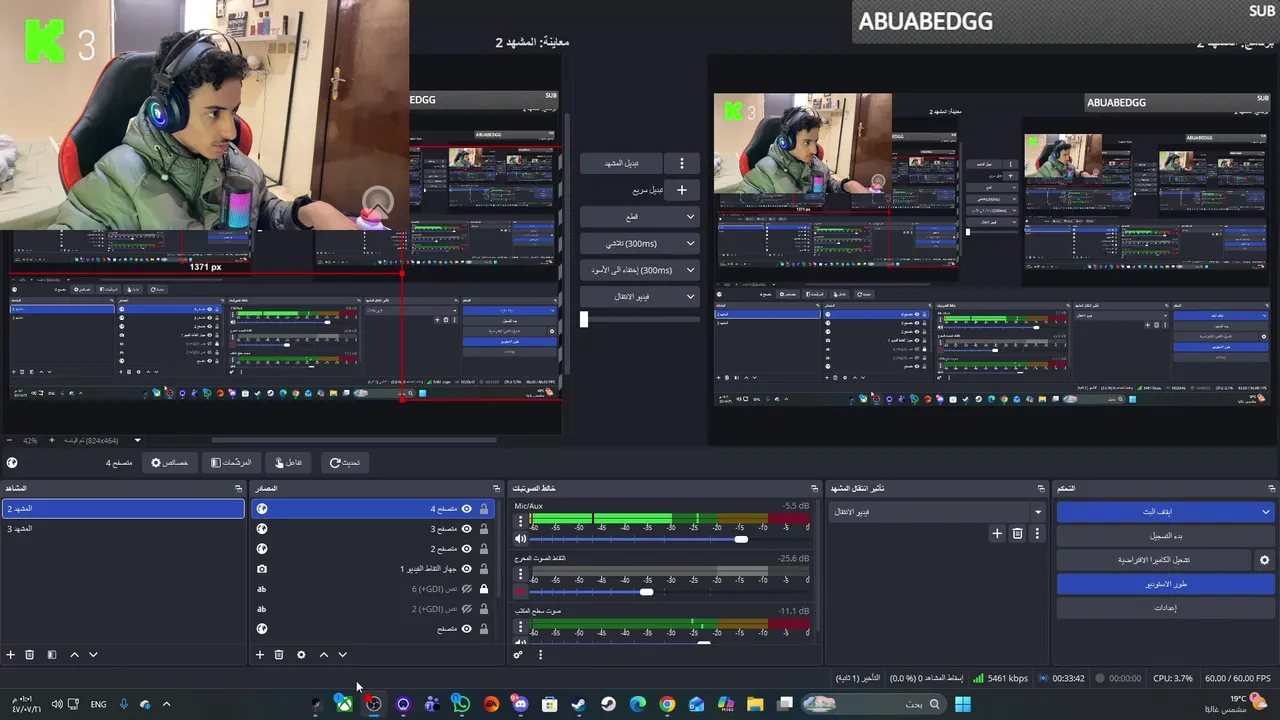The height and width of the screenshot is (720, 1280).
Task: Delete the selected scene via trash icon
Action: [30, 655]
